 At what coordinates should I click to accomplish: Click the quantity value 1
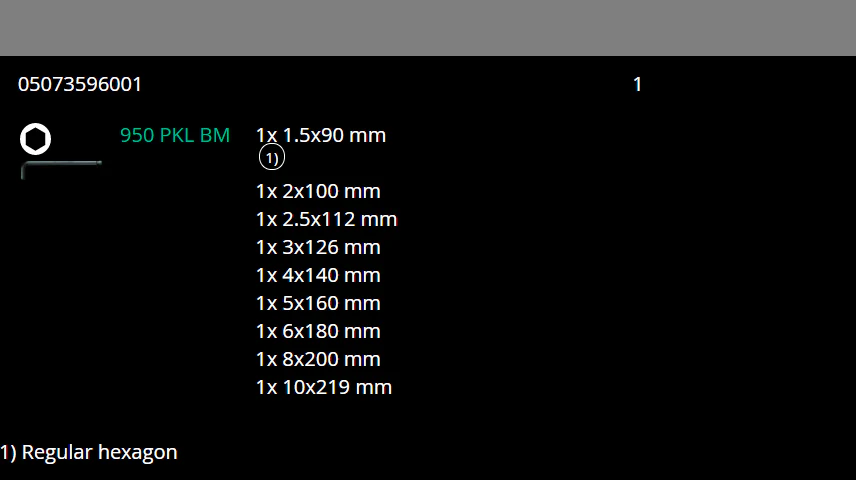[x=637, y=85]
